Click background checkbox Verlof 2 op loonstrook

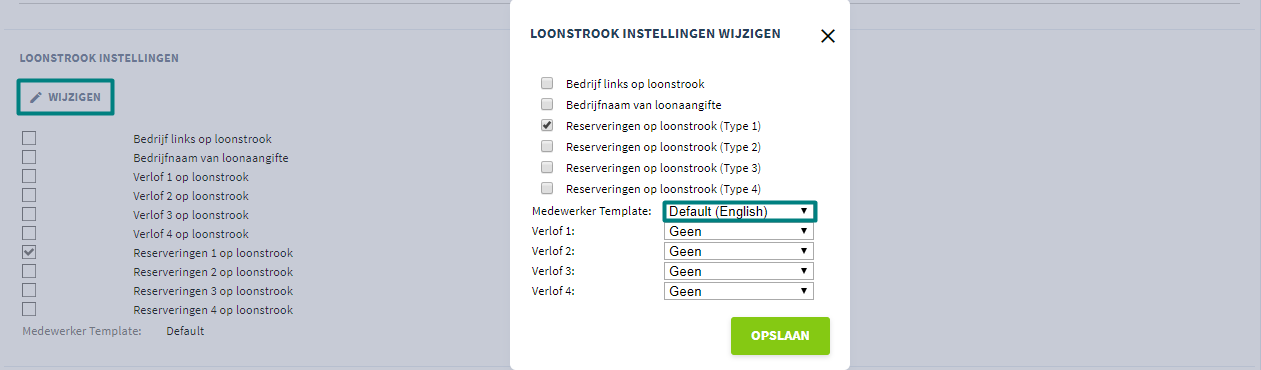(29, 195)
